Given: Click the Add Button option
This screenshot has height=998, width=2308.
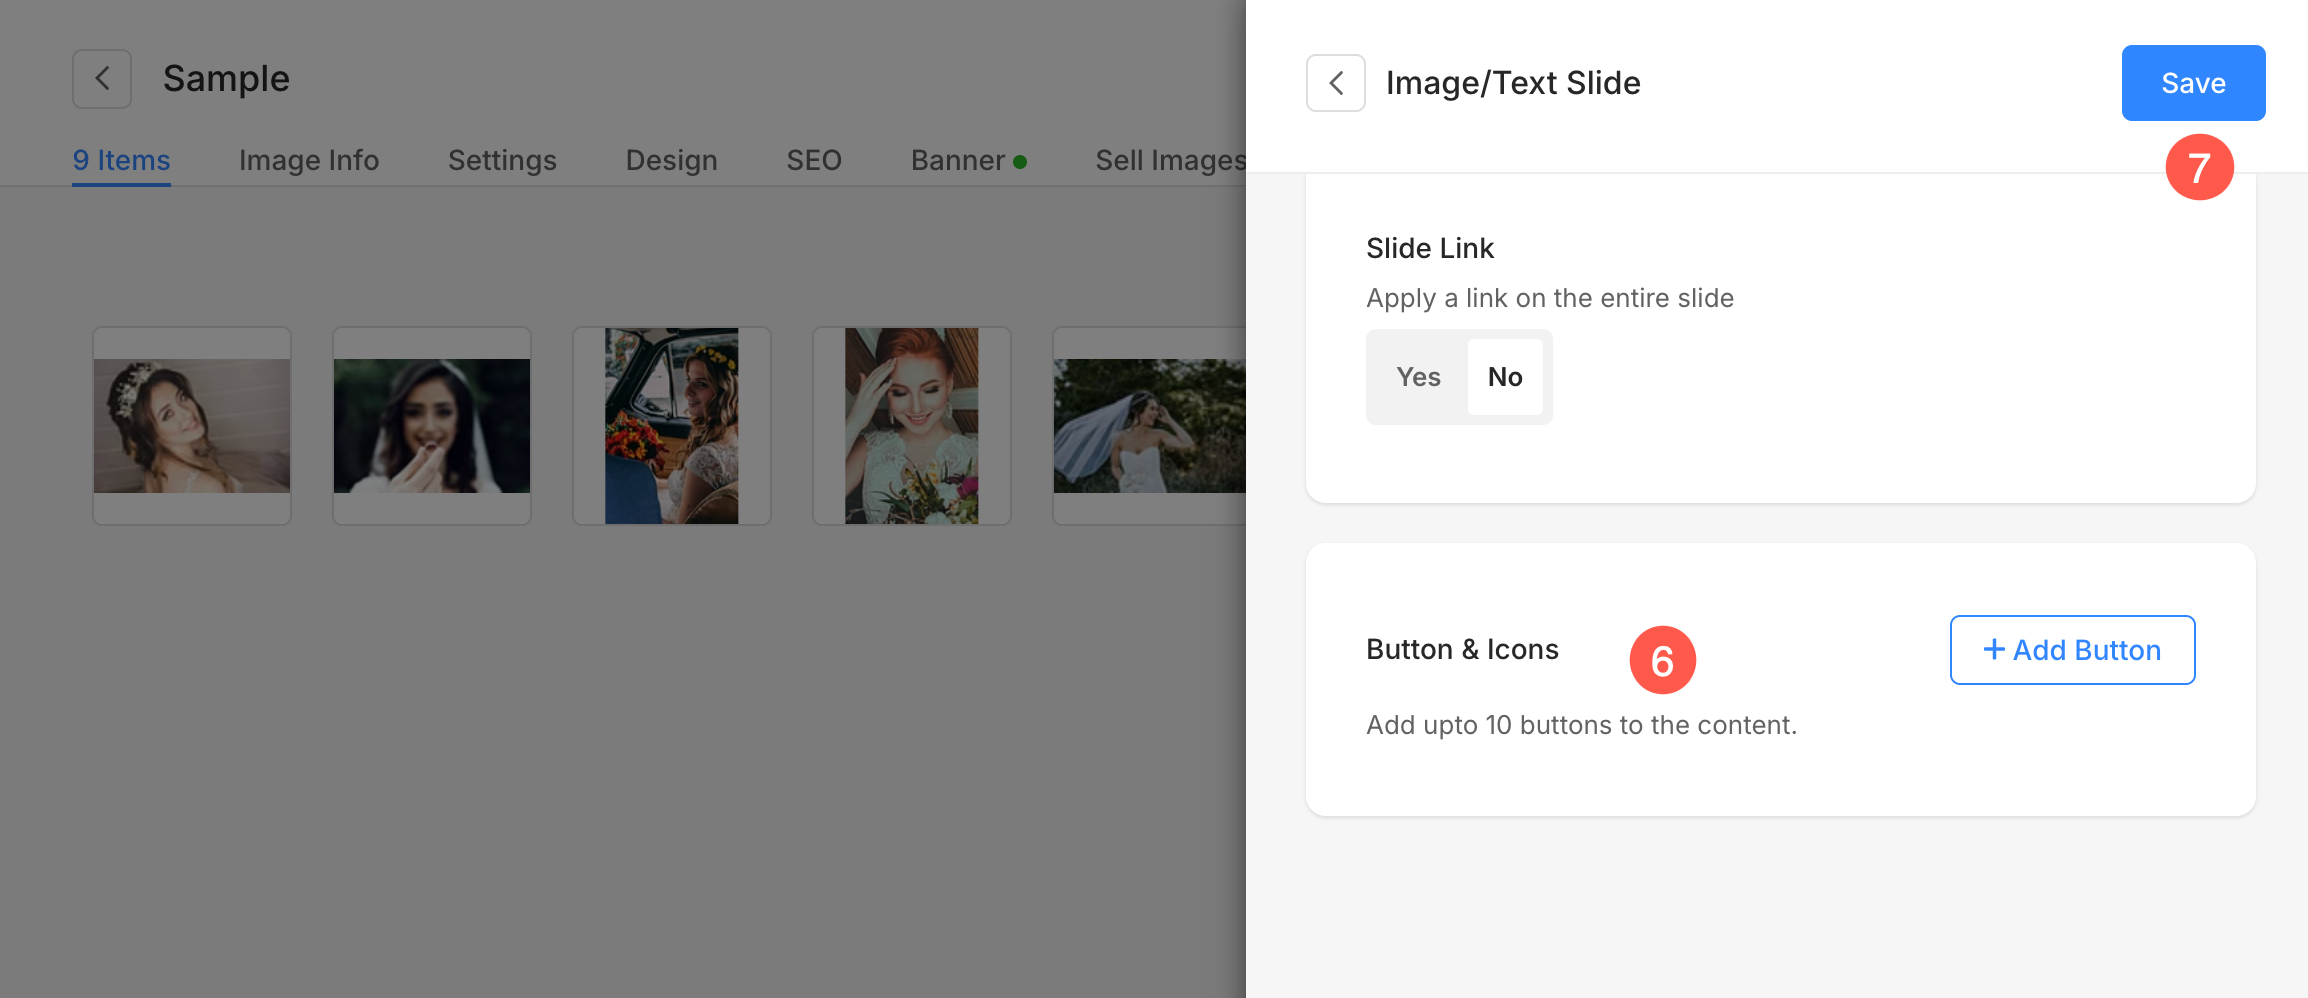Looking at the screenshot, I should 2072,650.
